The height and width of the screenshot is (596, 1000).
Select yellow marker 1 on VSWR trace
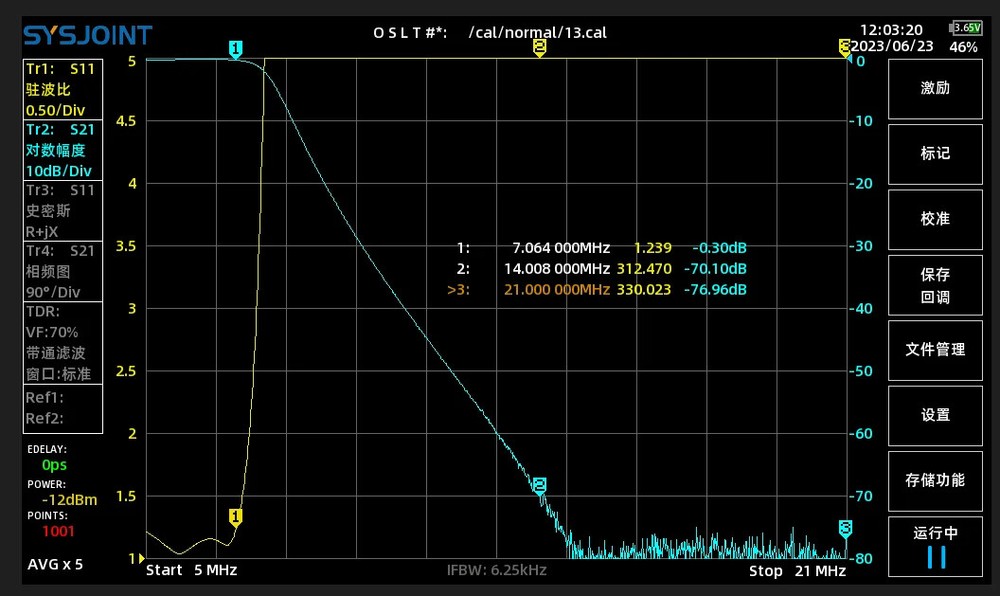coord(235,517)
